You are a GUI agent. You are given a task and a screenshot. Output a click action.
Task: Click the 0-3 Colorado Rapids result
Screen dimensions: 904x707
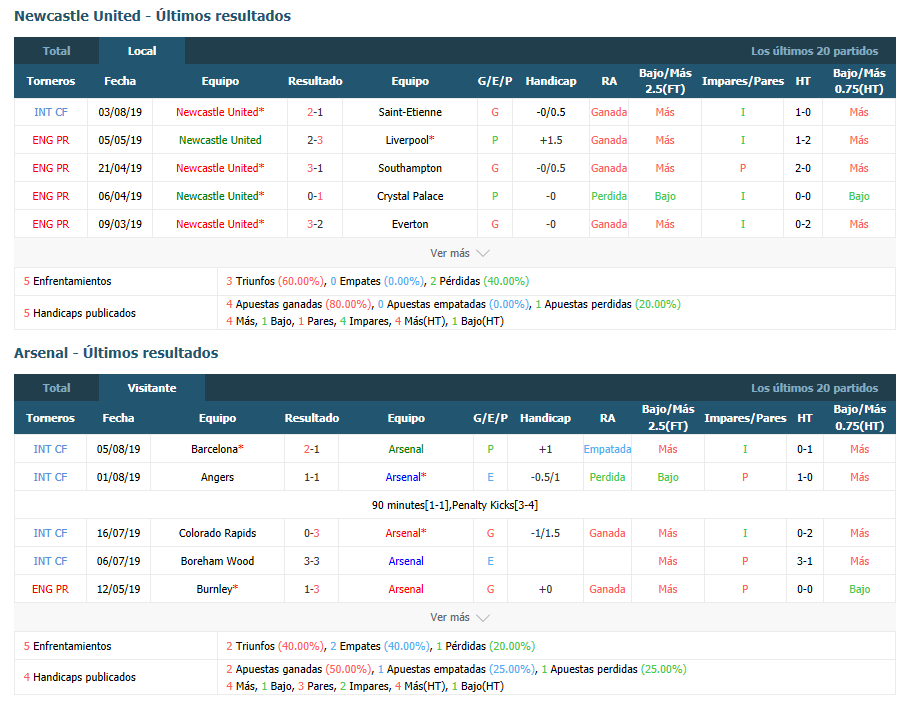[x=311, y=533]
